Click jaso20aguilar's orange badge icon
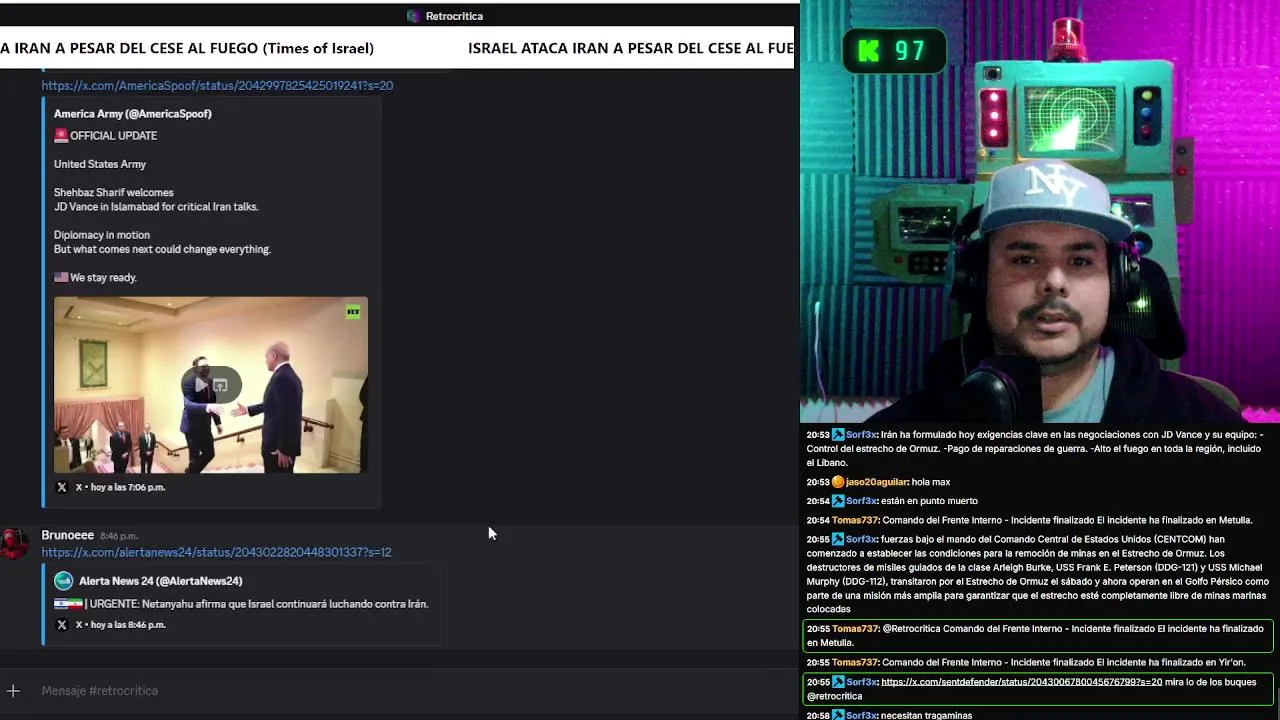Image resolution: width=1280 pixels, height=720 pixels. click(x=838, y=482)
